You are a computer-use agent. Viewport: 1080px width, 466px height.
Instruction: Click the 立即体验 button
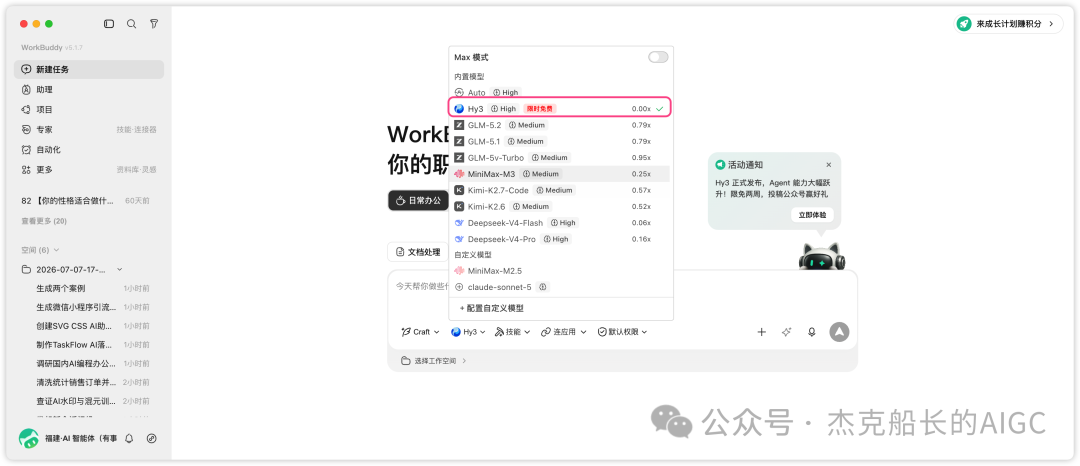812,215
